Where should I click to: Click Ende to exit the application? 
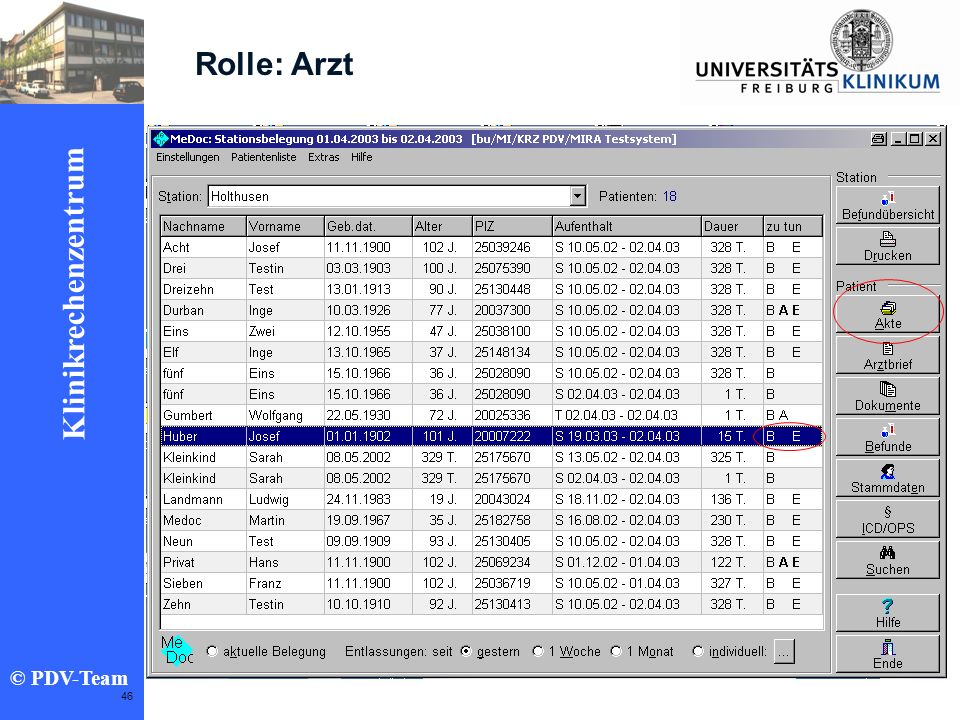[x=887, y=654]
